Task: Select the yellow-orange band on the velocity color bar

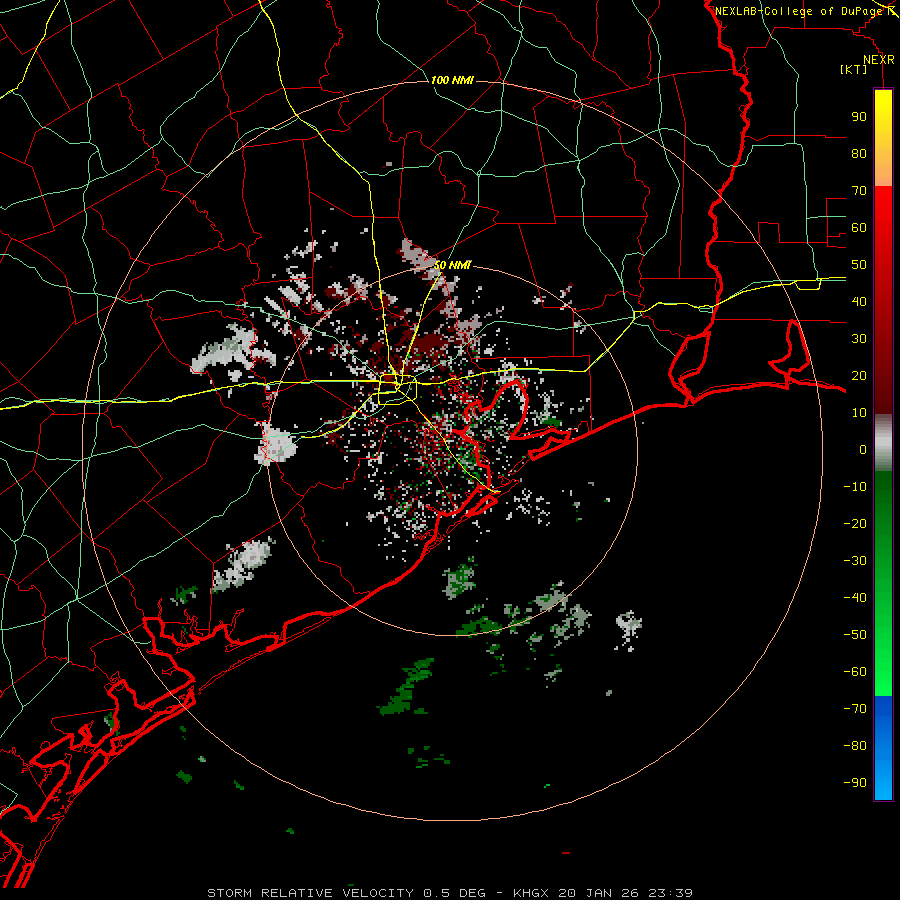Action: click(883, 138)
